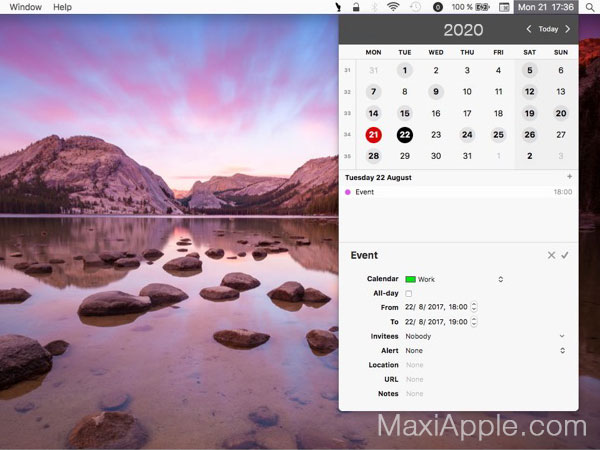Click the purple event color dot
Image resolution: width=600 pixels, height=450 pixels.
click(348, 192)
